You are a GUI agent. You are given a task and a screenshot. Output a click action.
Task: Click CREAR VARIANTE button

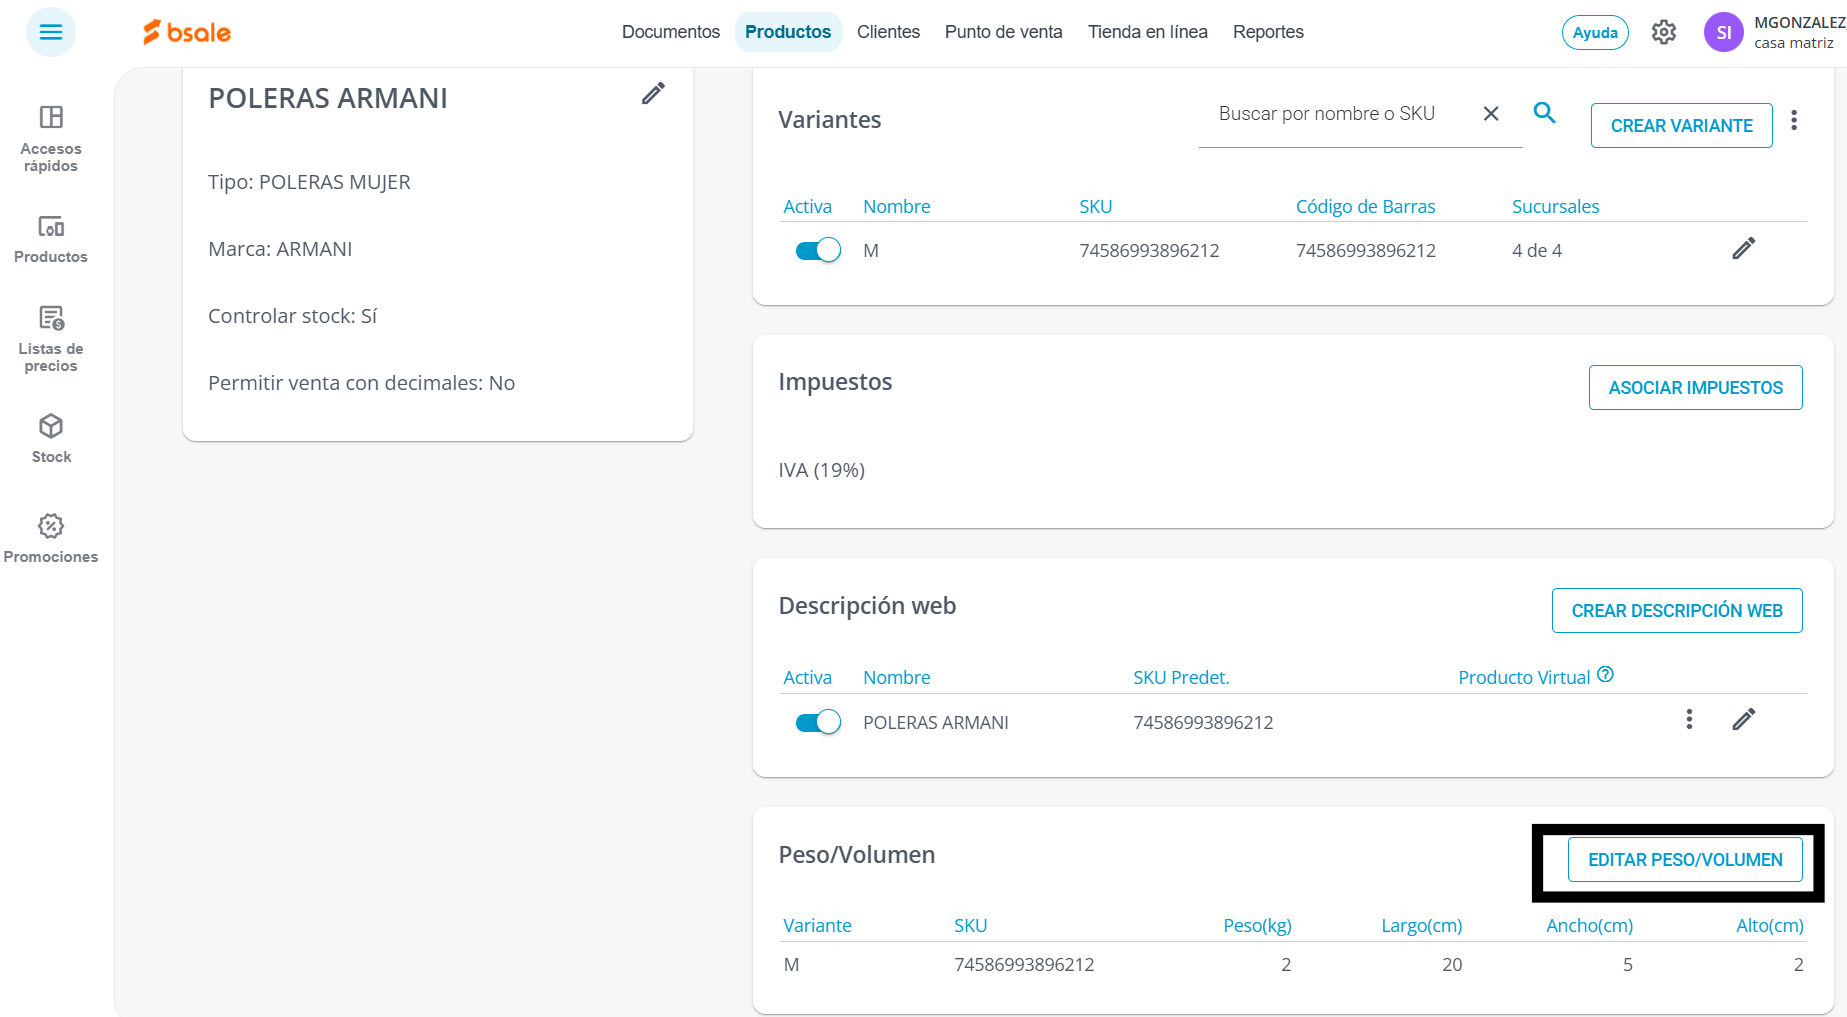coord(1682,126)
